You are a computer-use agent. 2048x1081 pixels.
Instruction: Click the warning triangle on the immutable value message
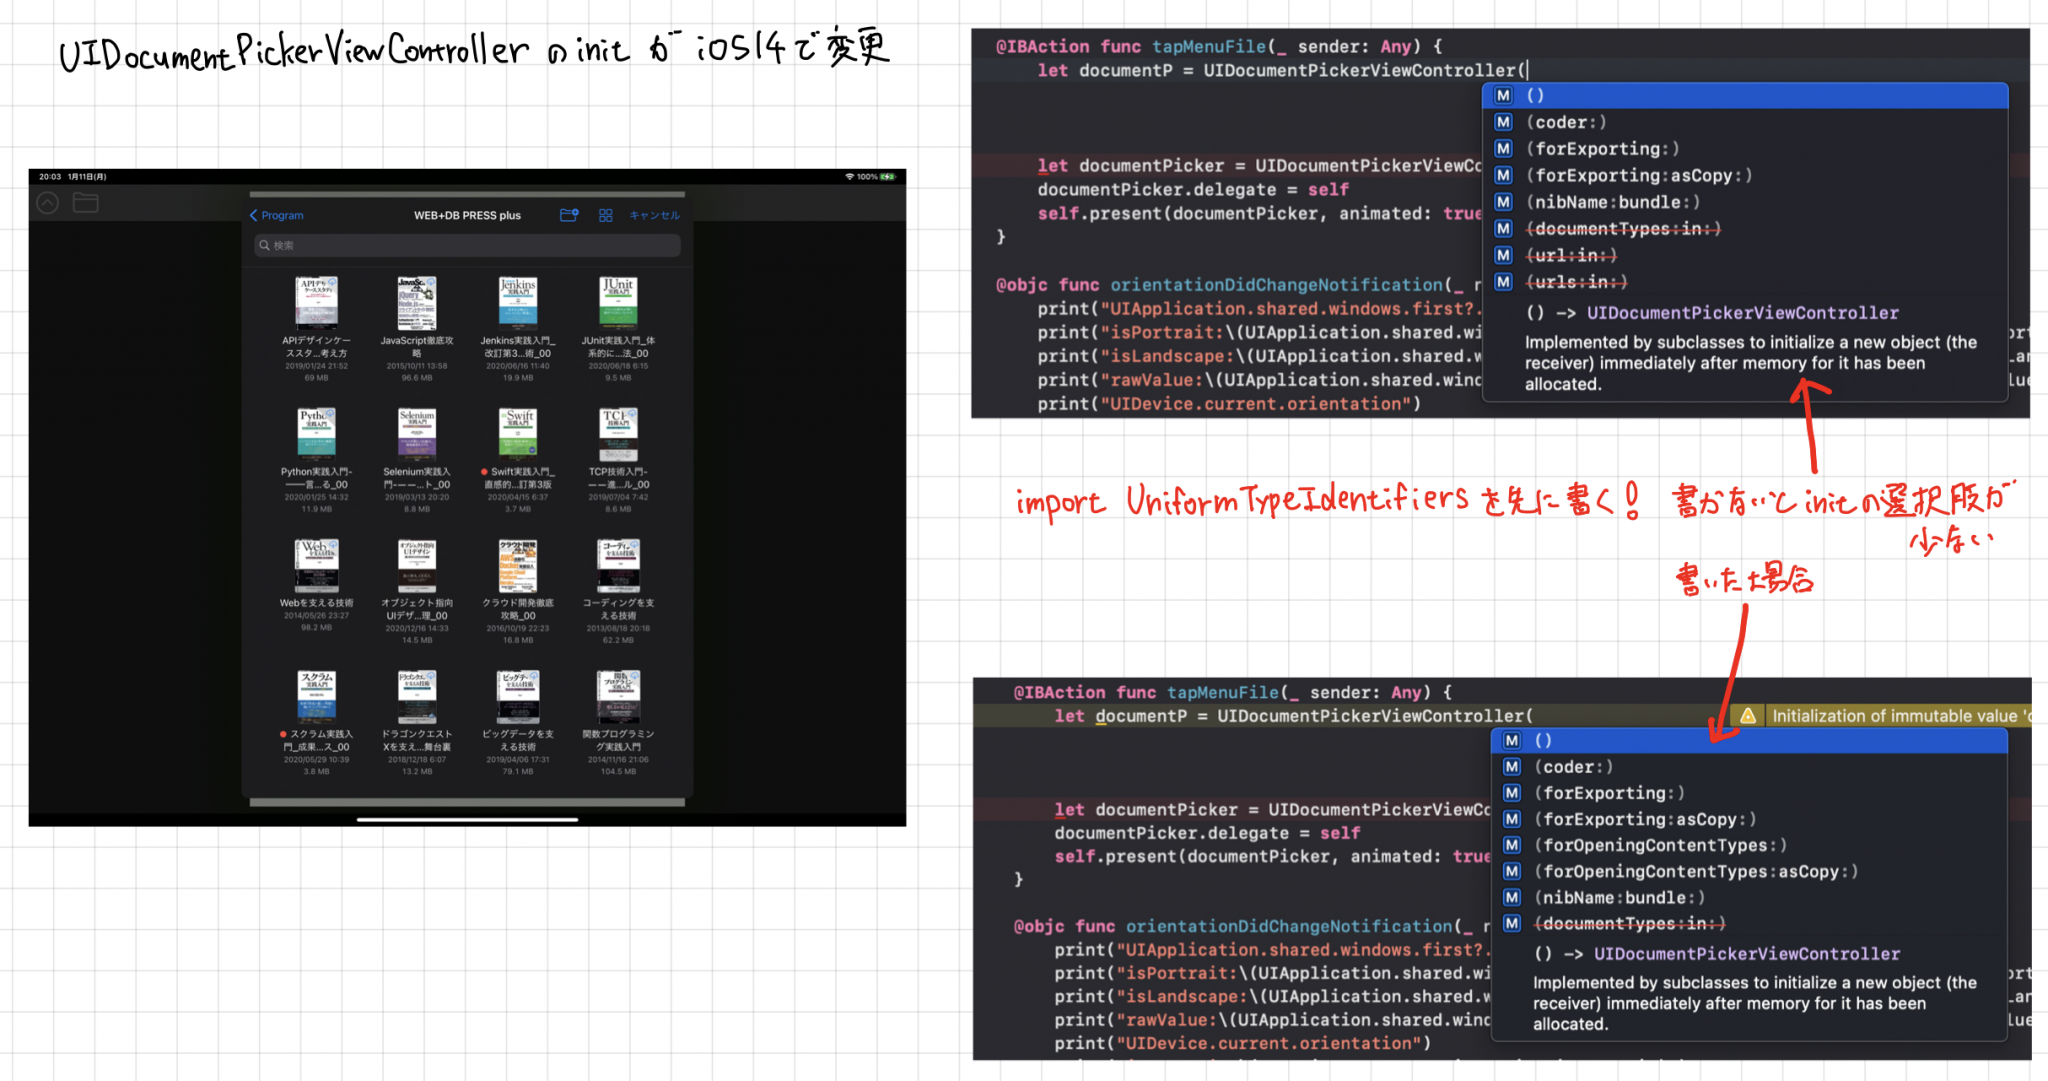(1748, 715)
